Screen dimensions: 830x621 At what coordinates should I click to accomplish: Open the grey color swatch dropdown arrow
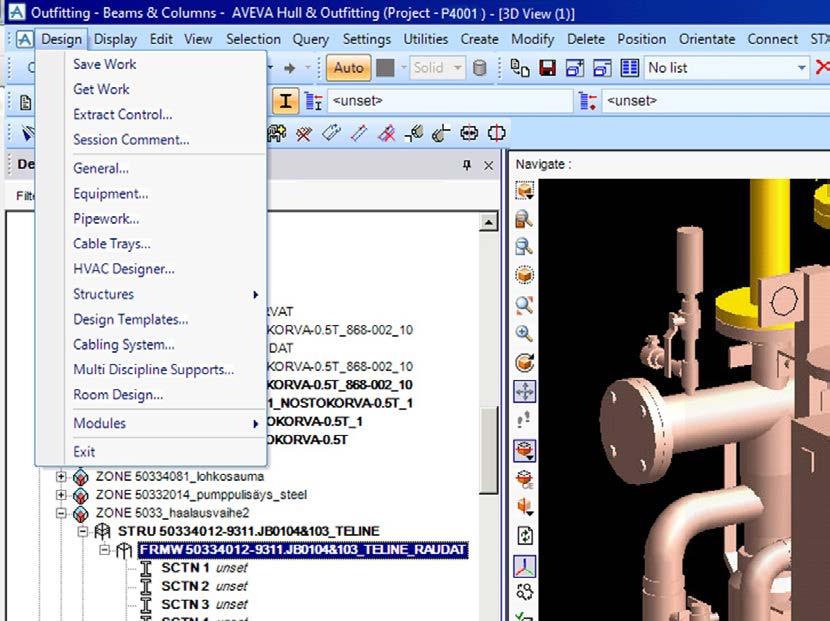click(403, 68)
